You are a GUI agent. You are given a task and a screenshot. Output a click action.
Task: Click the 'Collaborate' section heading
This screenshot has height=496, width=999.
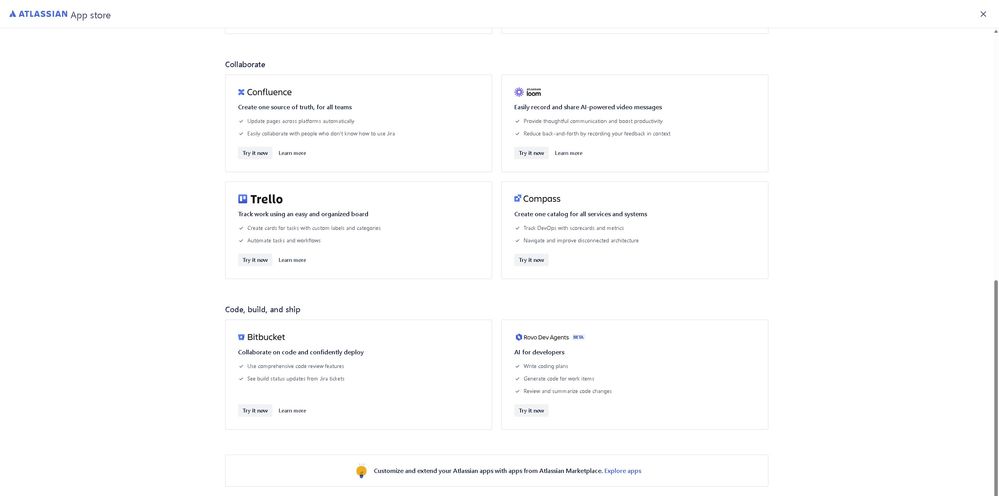pos(245,65)
